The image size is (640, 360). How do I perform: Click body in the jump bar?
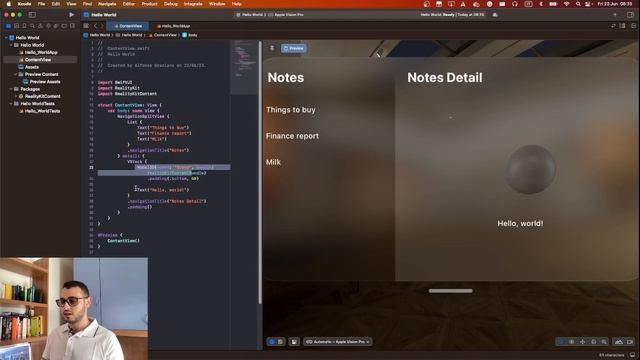(x=190, y=35)
